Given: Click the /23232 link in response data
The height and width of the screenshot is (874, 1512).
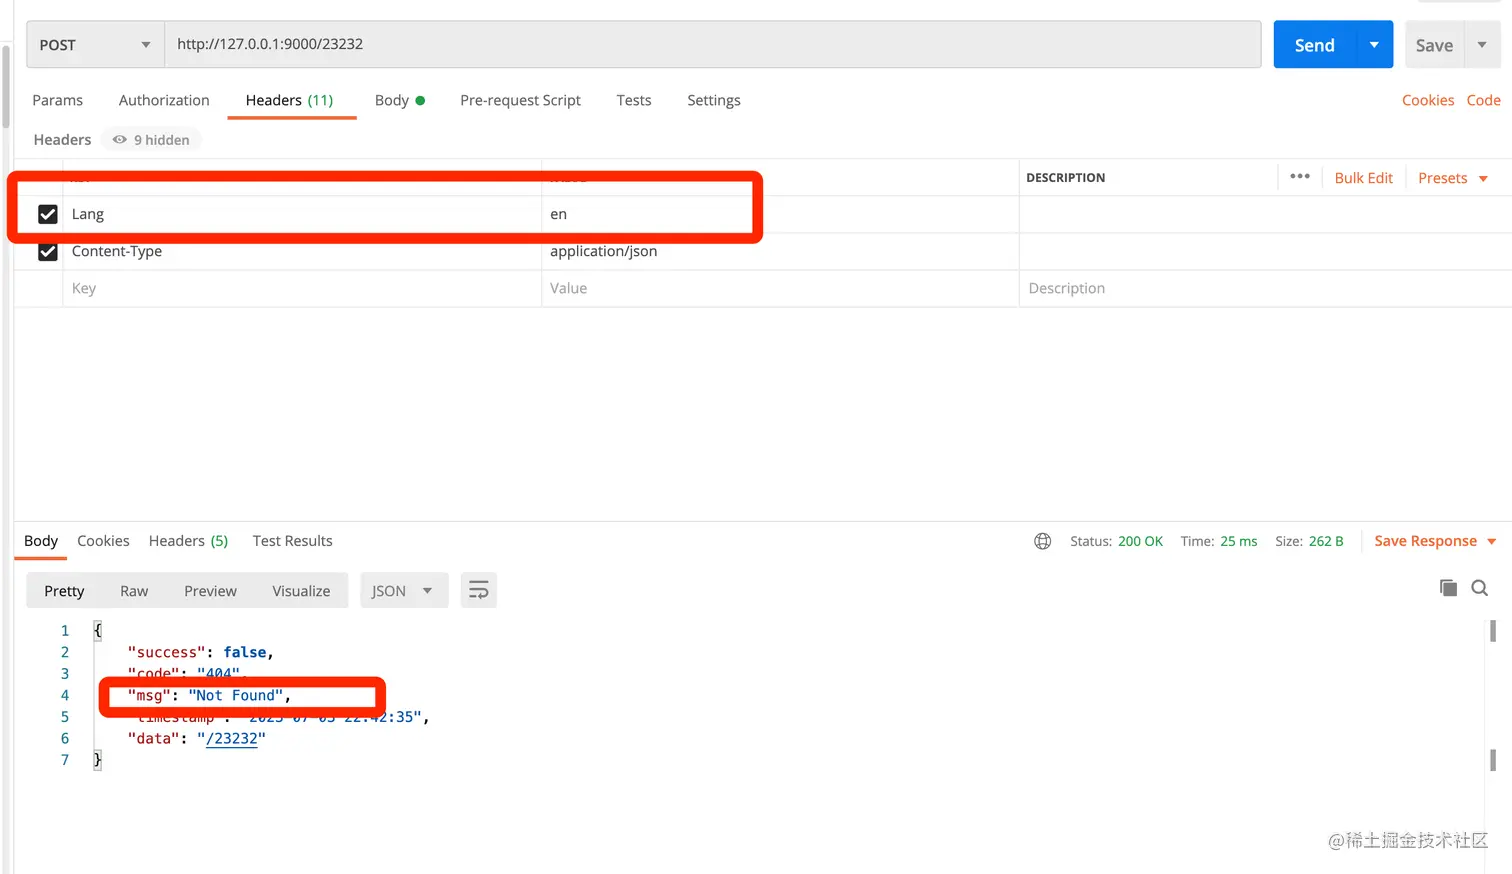Looking at the screenshot, I should (x=232, y=739).
